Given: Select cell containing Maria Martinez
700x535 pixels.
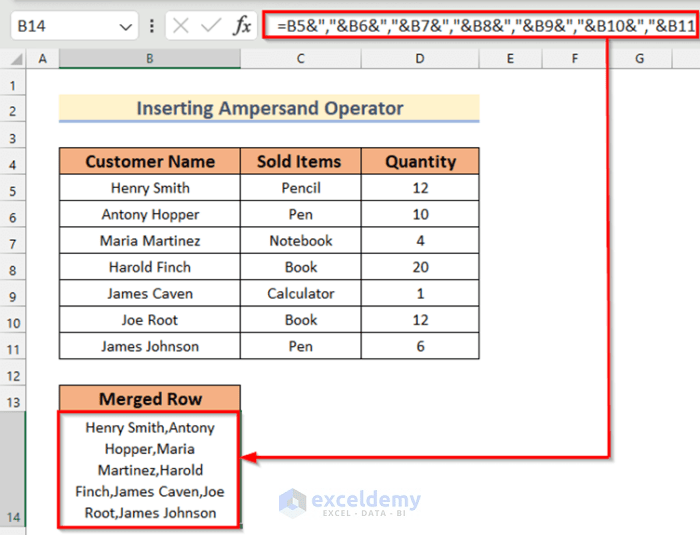Looking at the screenshot, I should (x=150, y=240).
